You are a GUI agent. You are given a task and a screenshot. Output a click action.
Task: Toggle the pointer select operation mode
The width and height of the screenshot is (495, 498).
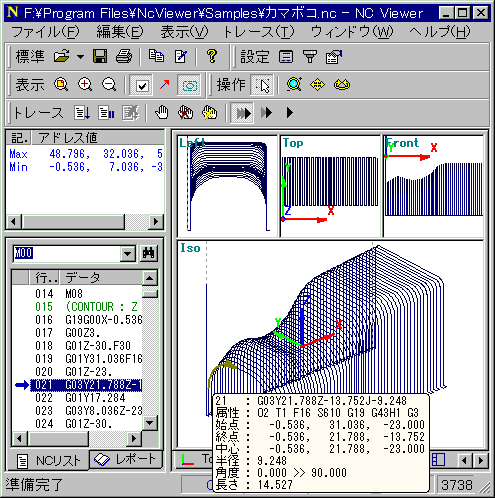click(262, 85)
